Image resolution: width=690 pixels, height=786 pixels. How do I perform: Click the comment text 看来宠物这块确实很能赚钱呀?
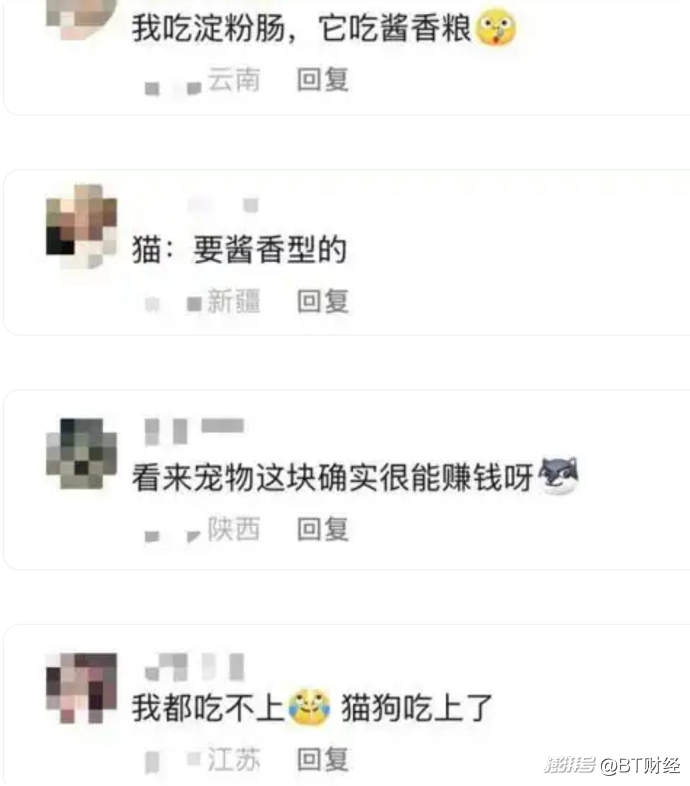click(332, 477)
